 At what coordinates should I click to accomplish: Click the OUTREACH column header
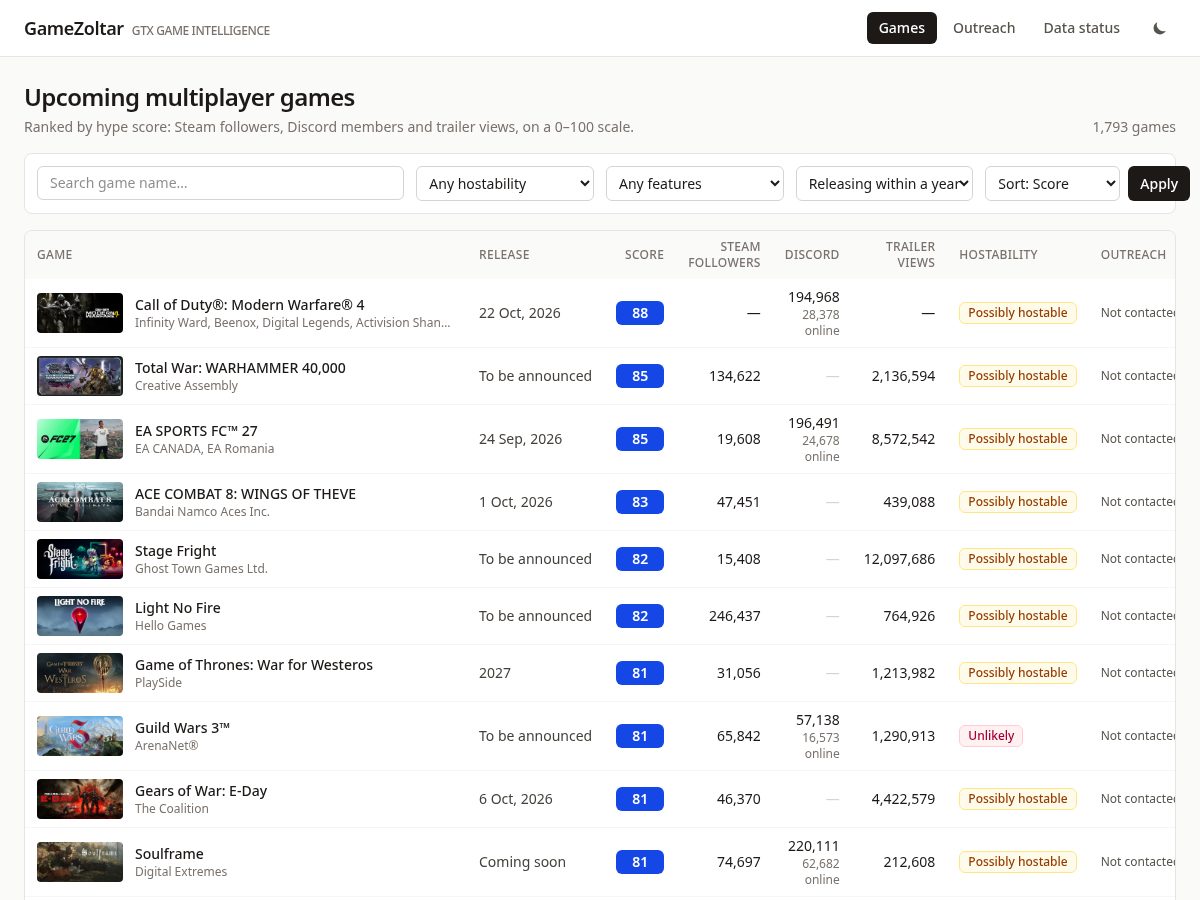click(1133, 255)
